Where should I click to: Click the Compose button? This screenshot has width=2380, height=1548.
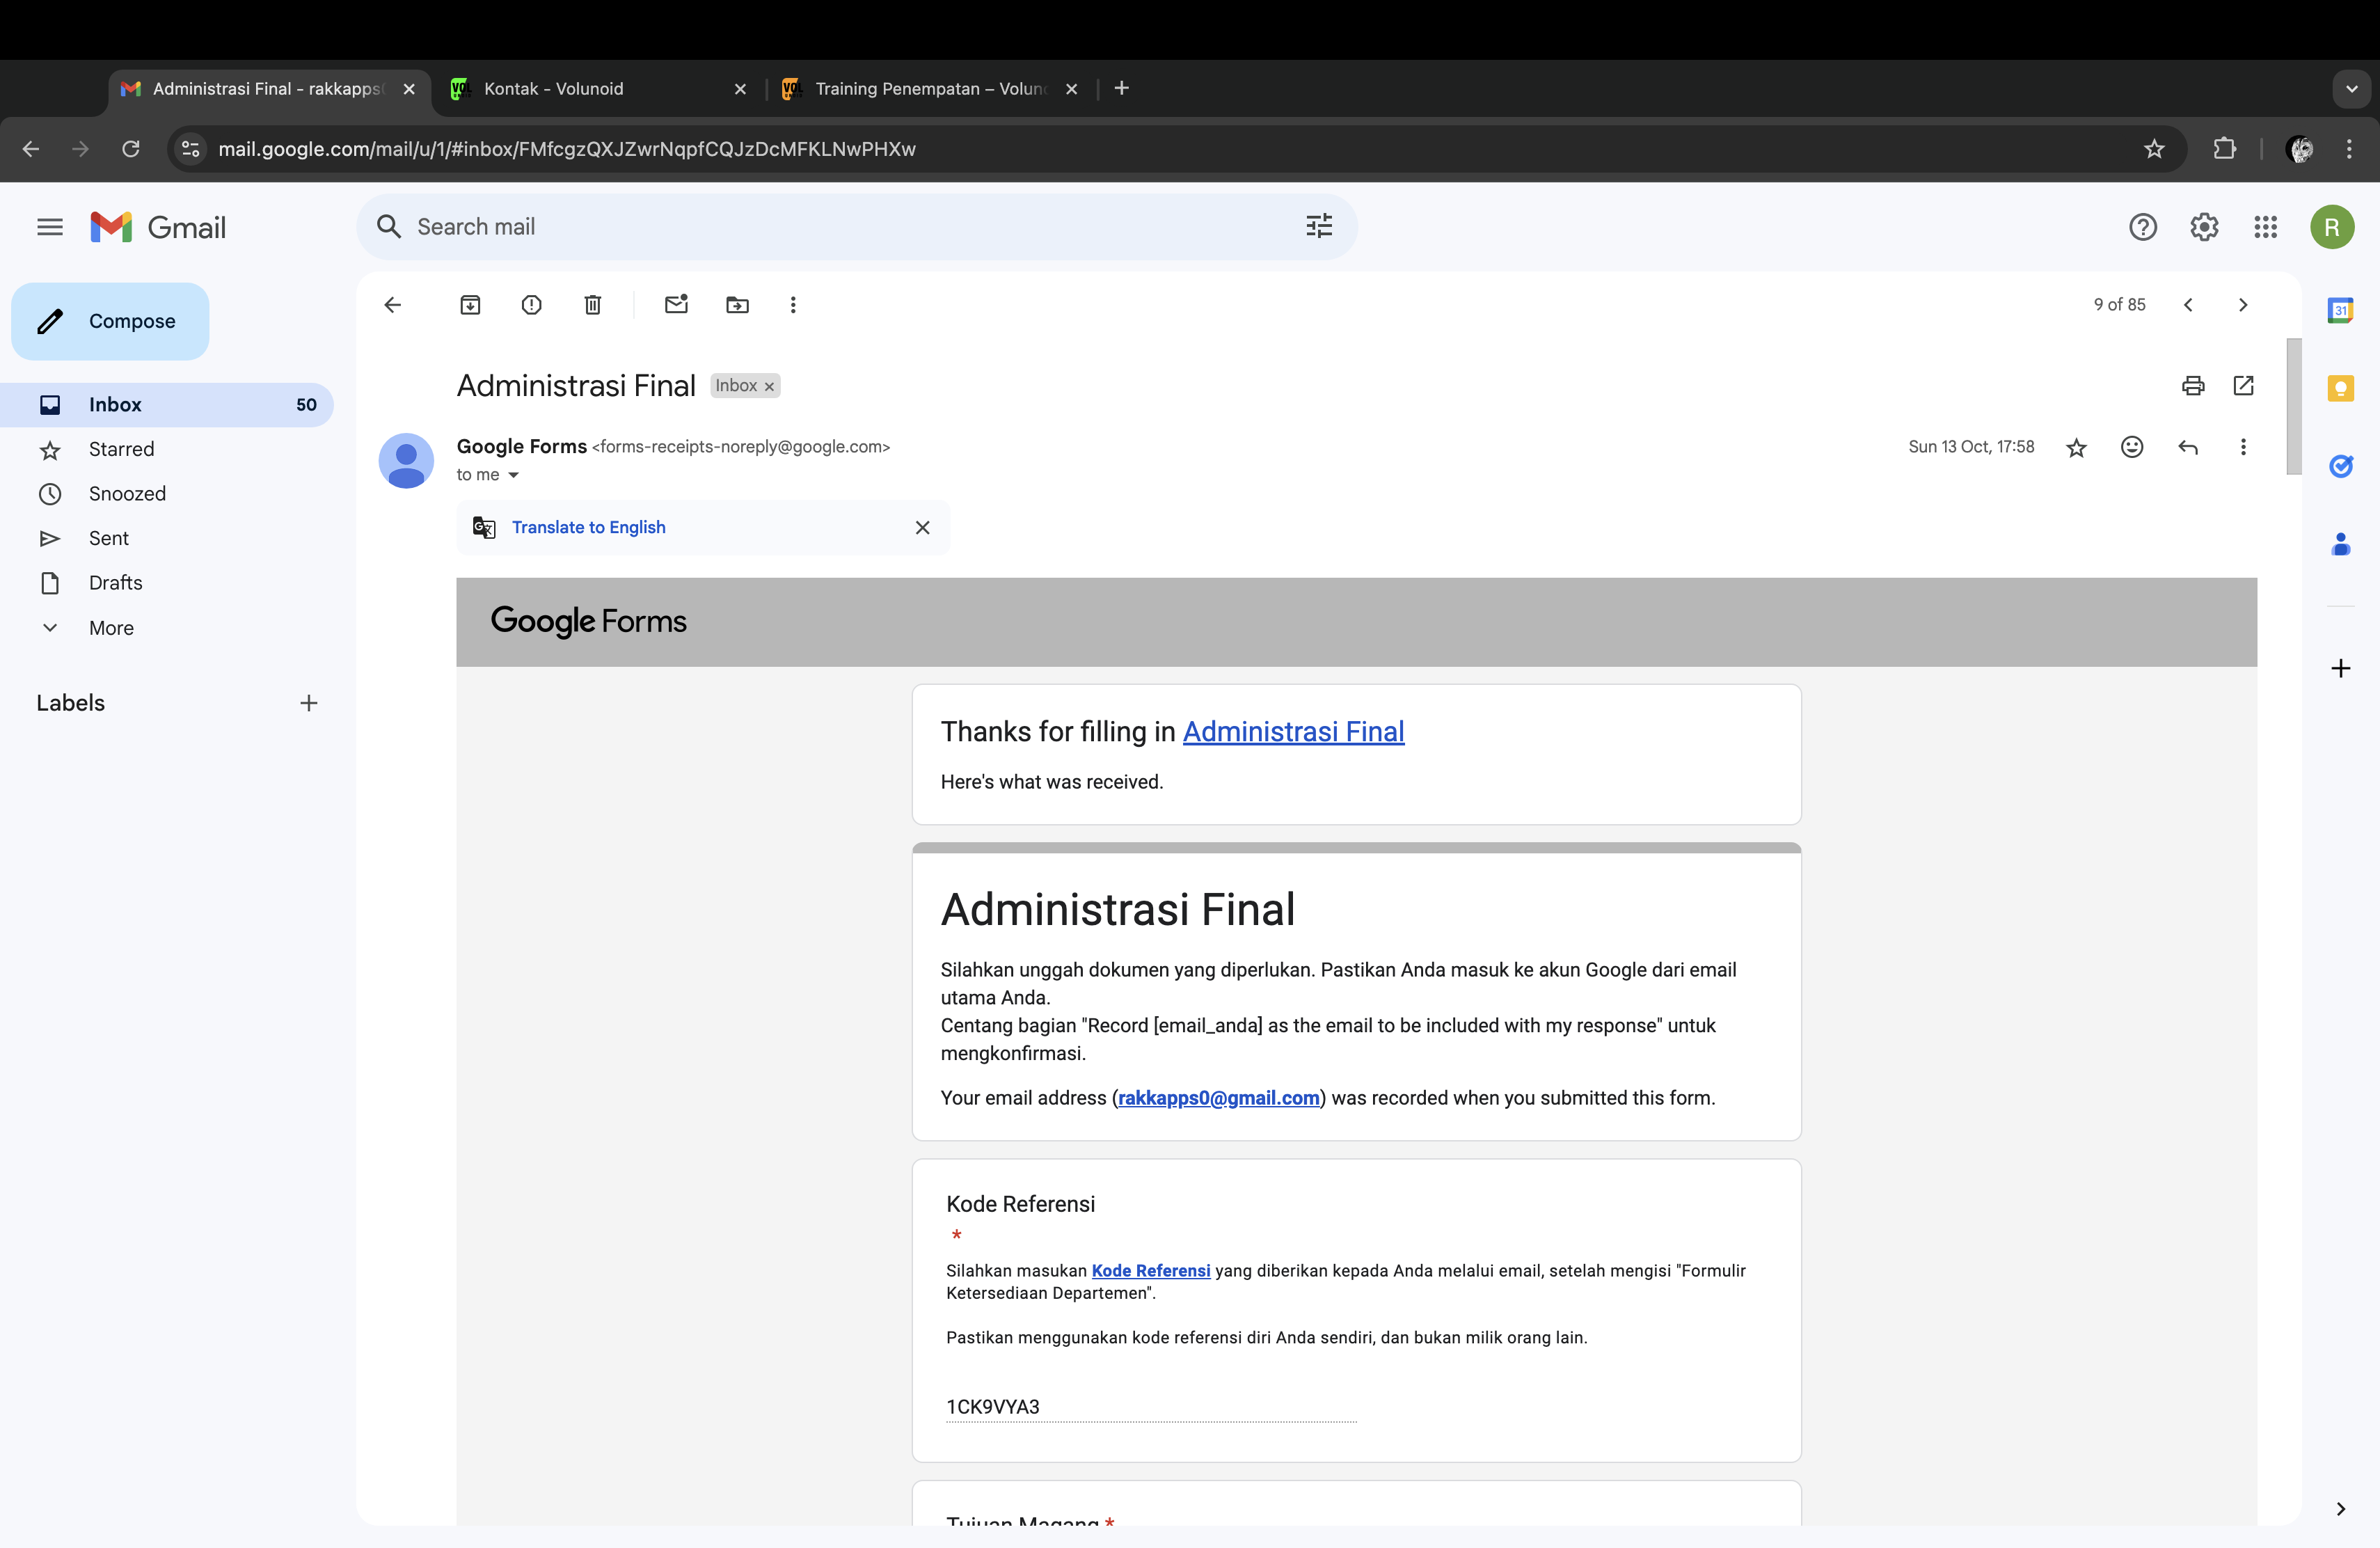pyautogui.click(x=110, y=321)
